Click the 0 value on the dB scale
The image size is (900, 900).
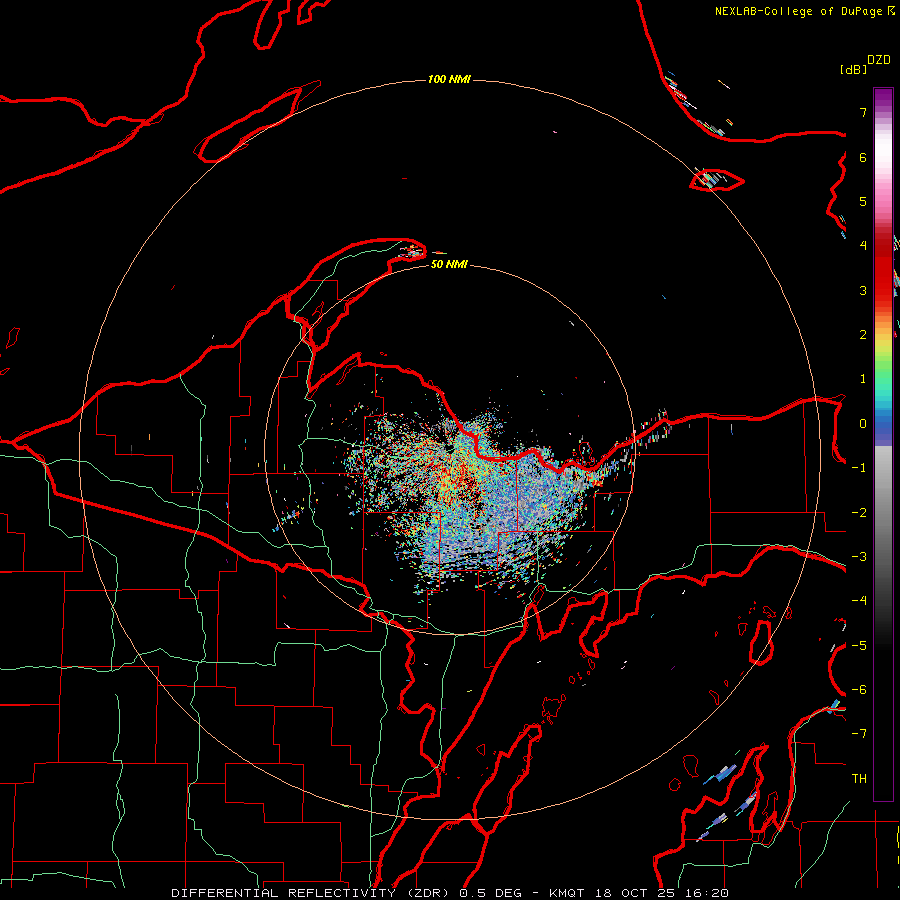[863, 424]
